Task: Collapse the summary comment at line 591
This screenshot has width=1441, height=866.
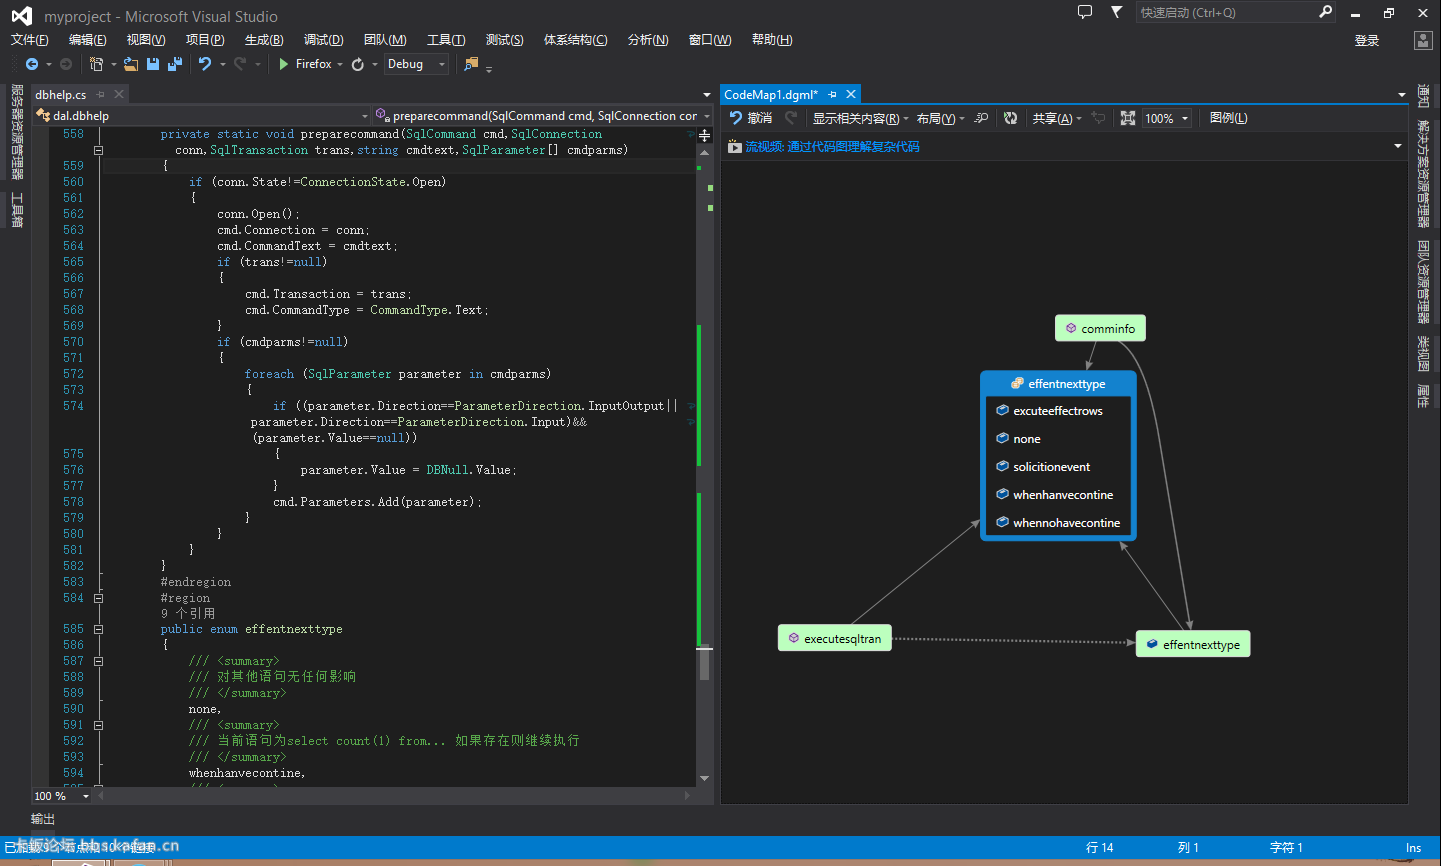Action: [x=98, y=725]
